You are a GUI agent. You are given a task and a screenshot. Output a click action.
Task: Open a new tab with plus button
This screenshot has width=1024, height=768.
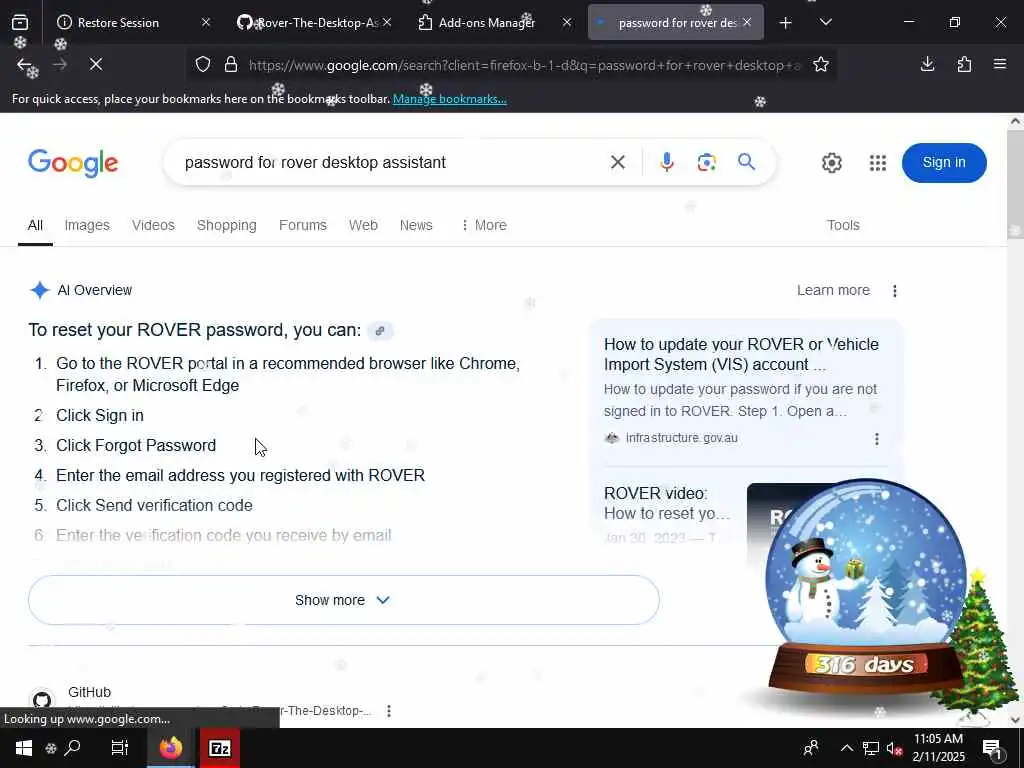[786, 23]
